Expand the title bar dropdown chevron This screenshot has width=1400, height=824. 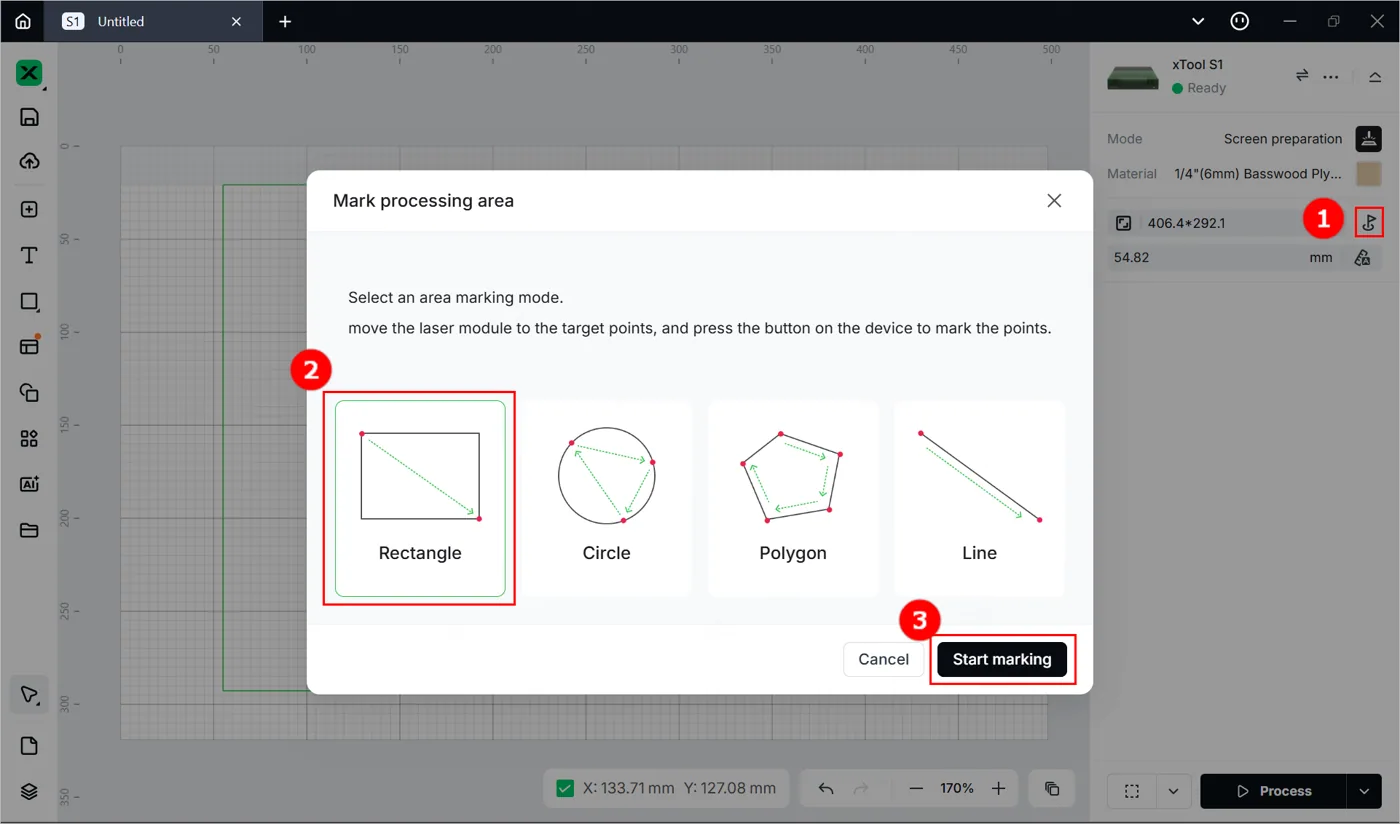[1198, 21]
